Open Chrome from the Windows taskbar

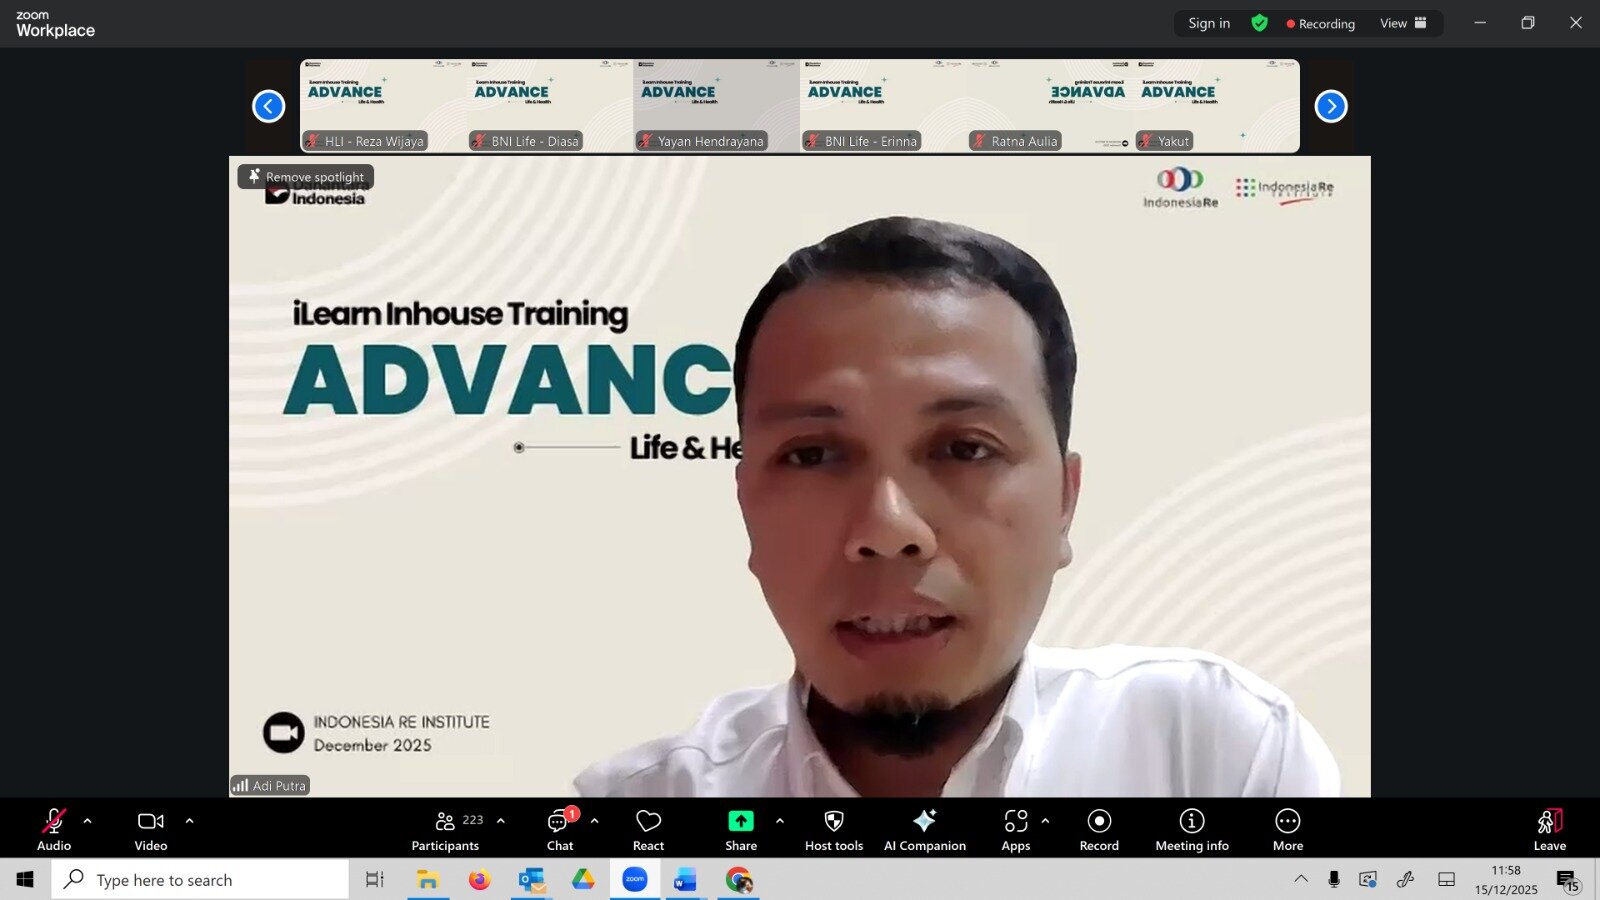click(739, 880)
